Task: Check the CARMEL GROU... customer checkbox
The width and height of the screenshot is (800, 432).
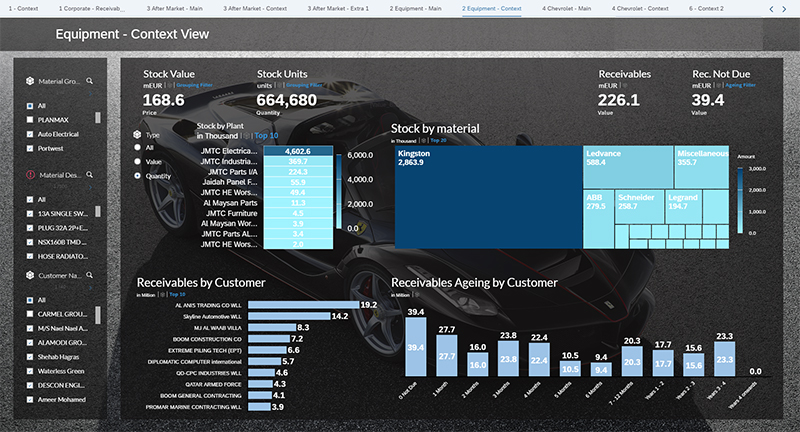Action: [30, 314]
